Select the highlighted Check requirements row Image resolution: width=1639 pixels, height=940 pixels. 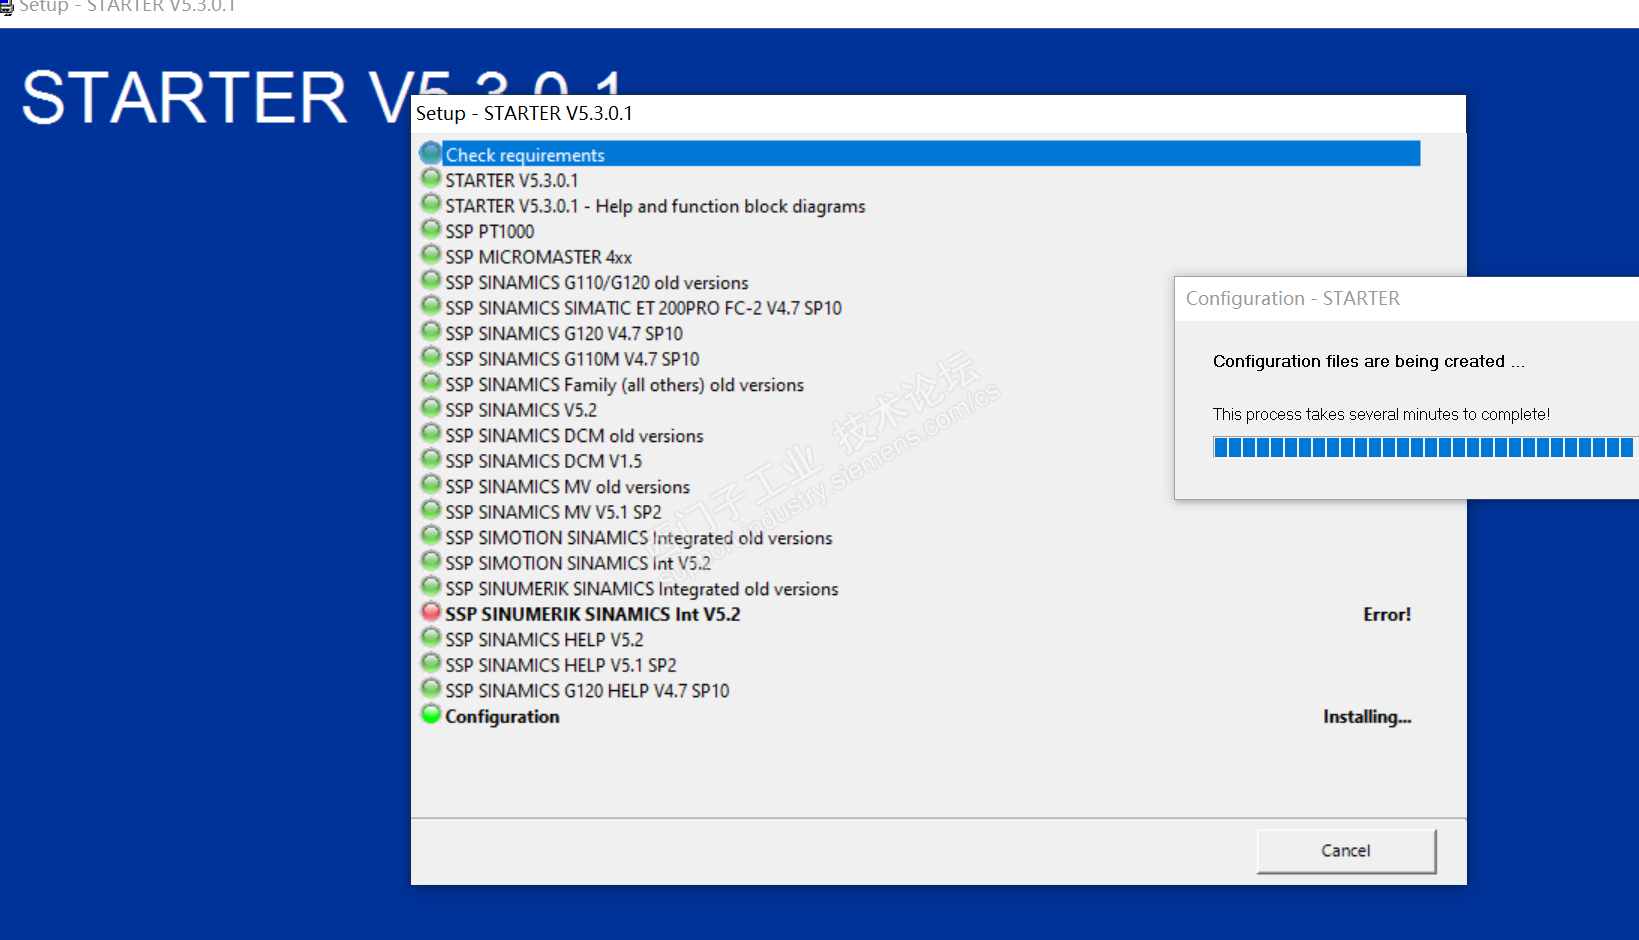tap(932, 154)
